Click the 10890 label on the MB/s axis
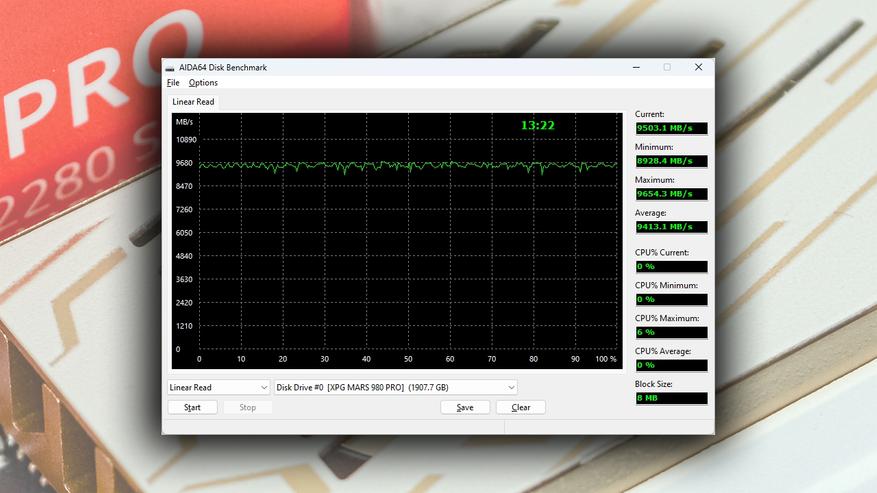877x493 pixels. (186, 140)
